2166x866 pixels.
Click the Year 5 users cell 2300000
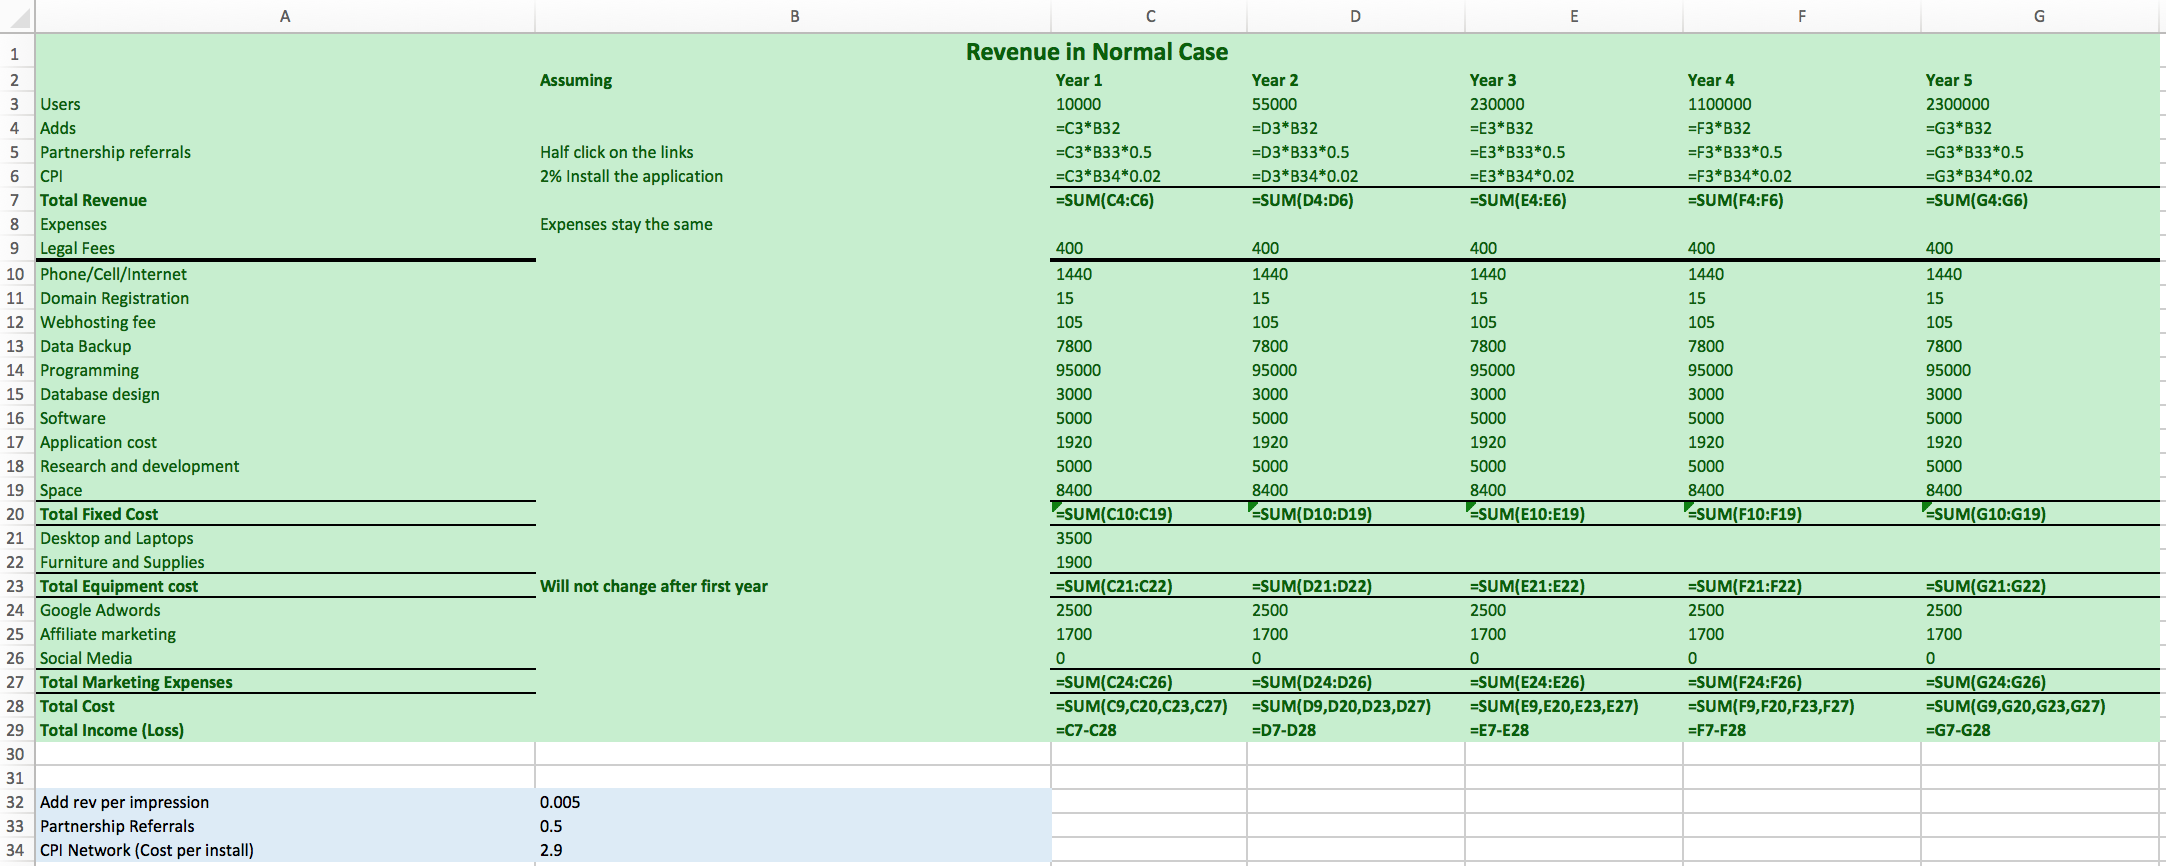[1957, 104]
